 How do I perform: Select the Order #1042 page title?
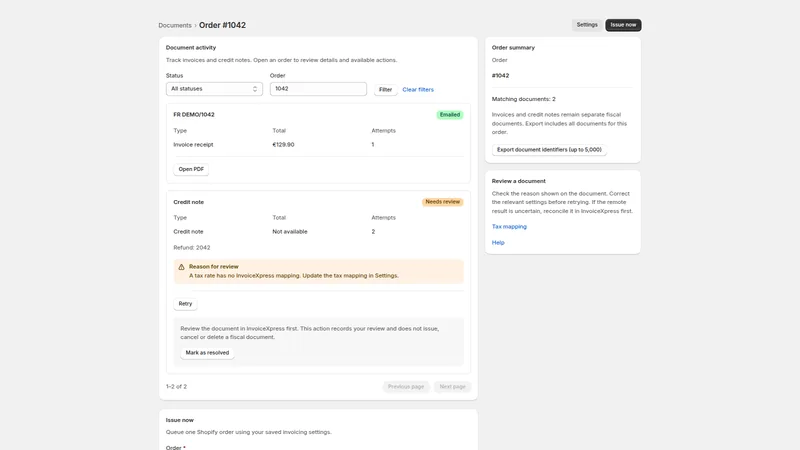pyautogui.click(x=222, y=25)
